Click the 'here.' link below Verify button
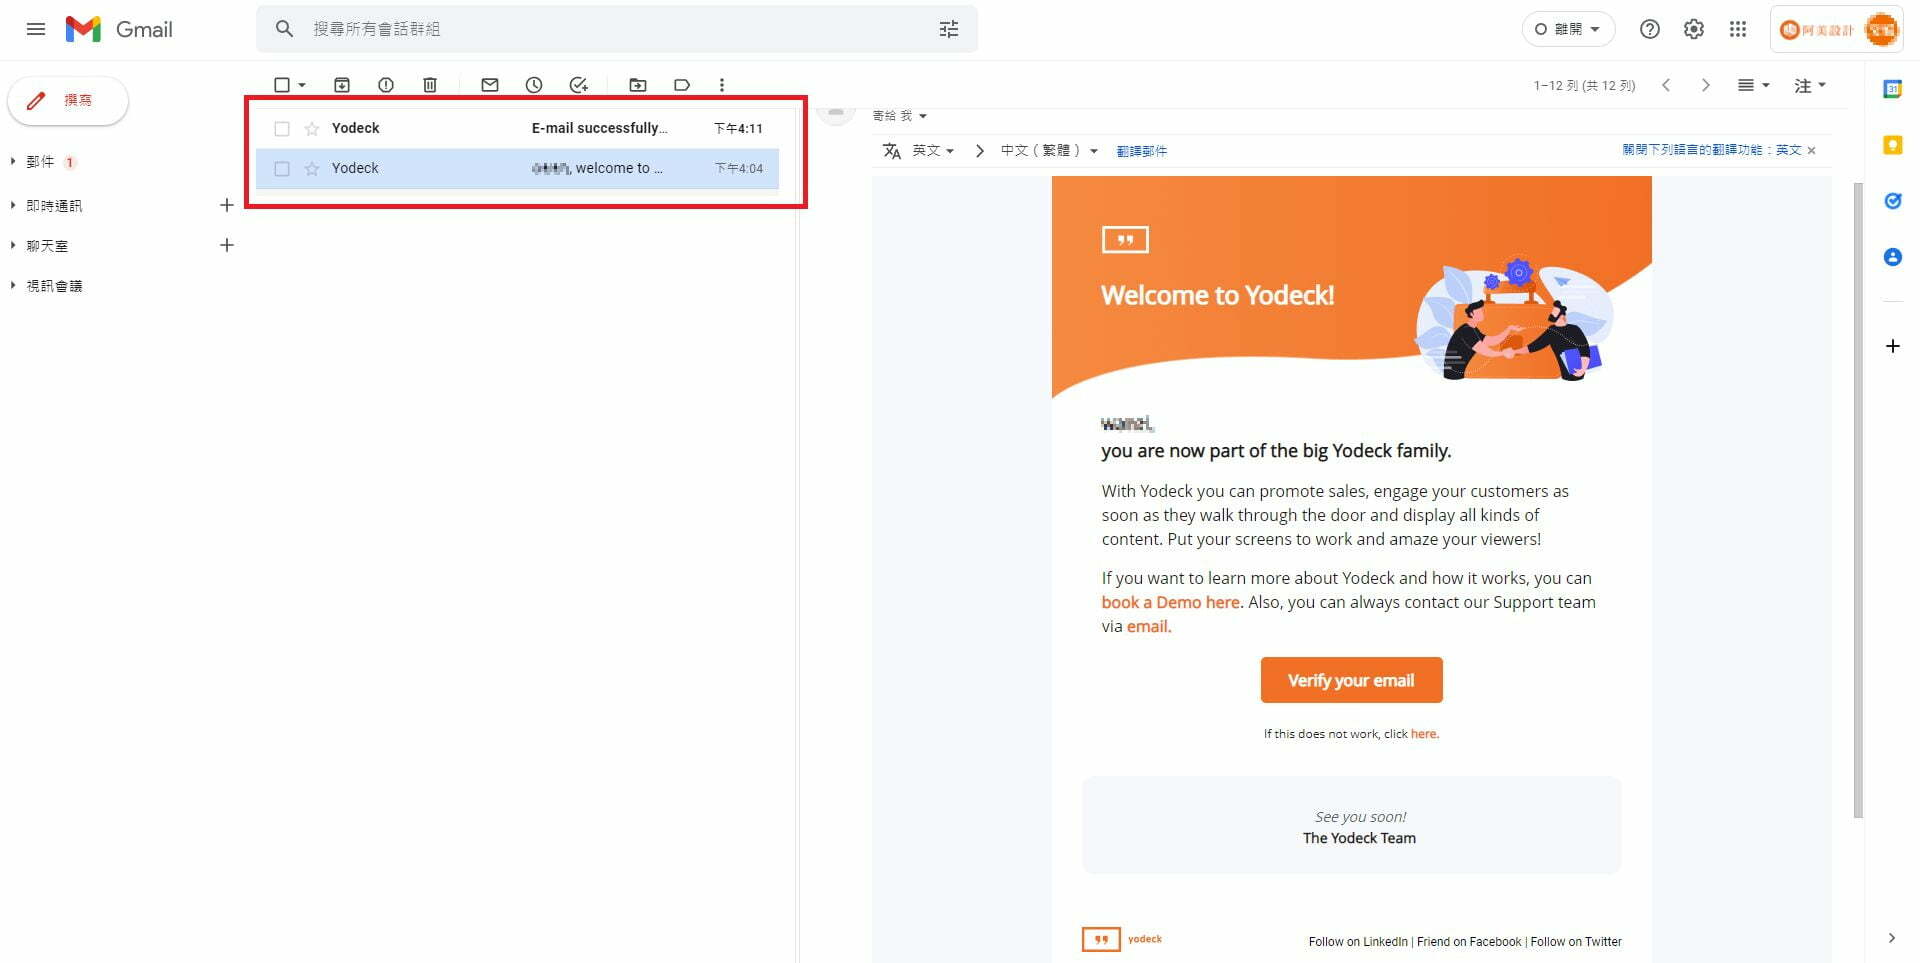 click(1425, 734)
